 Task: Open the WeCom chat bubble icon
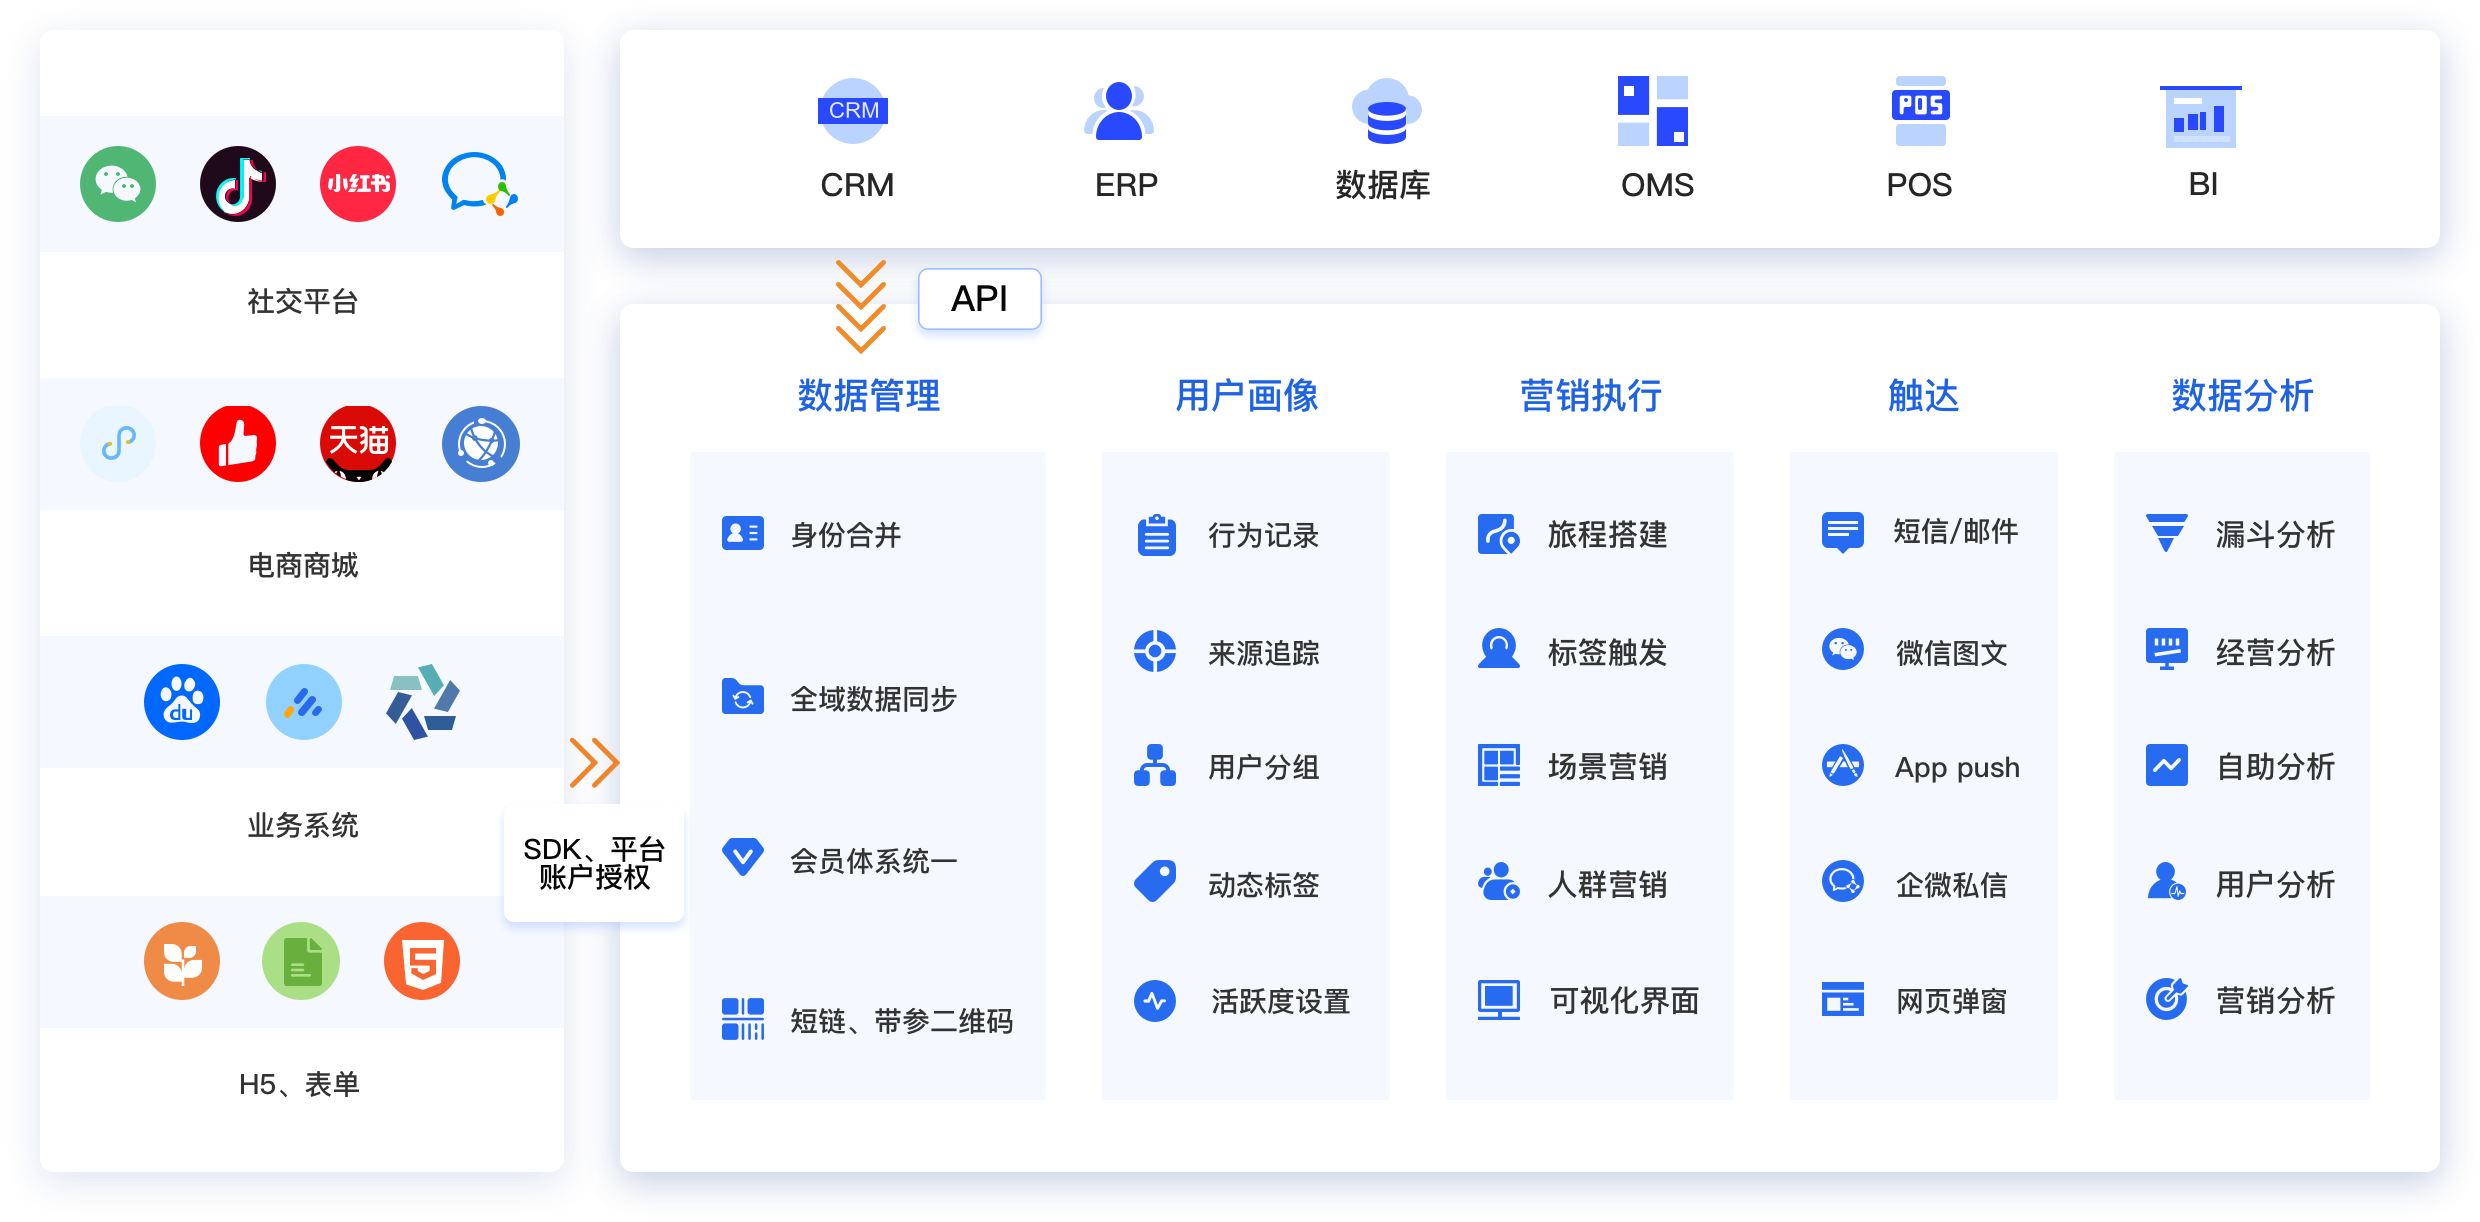480,184
